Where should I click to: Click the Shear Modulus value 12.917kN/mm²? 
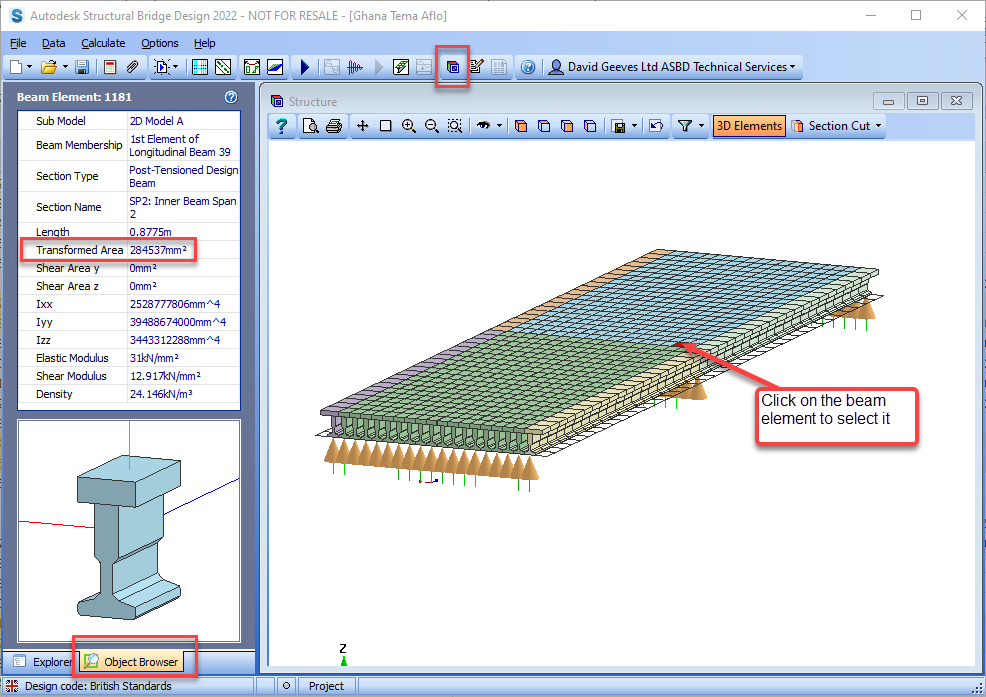[165, 376]
